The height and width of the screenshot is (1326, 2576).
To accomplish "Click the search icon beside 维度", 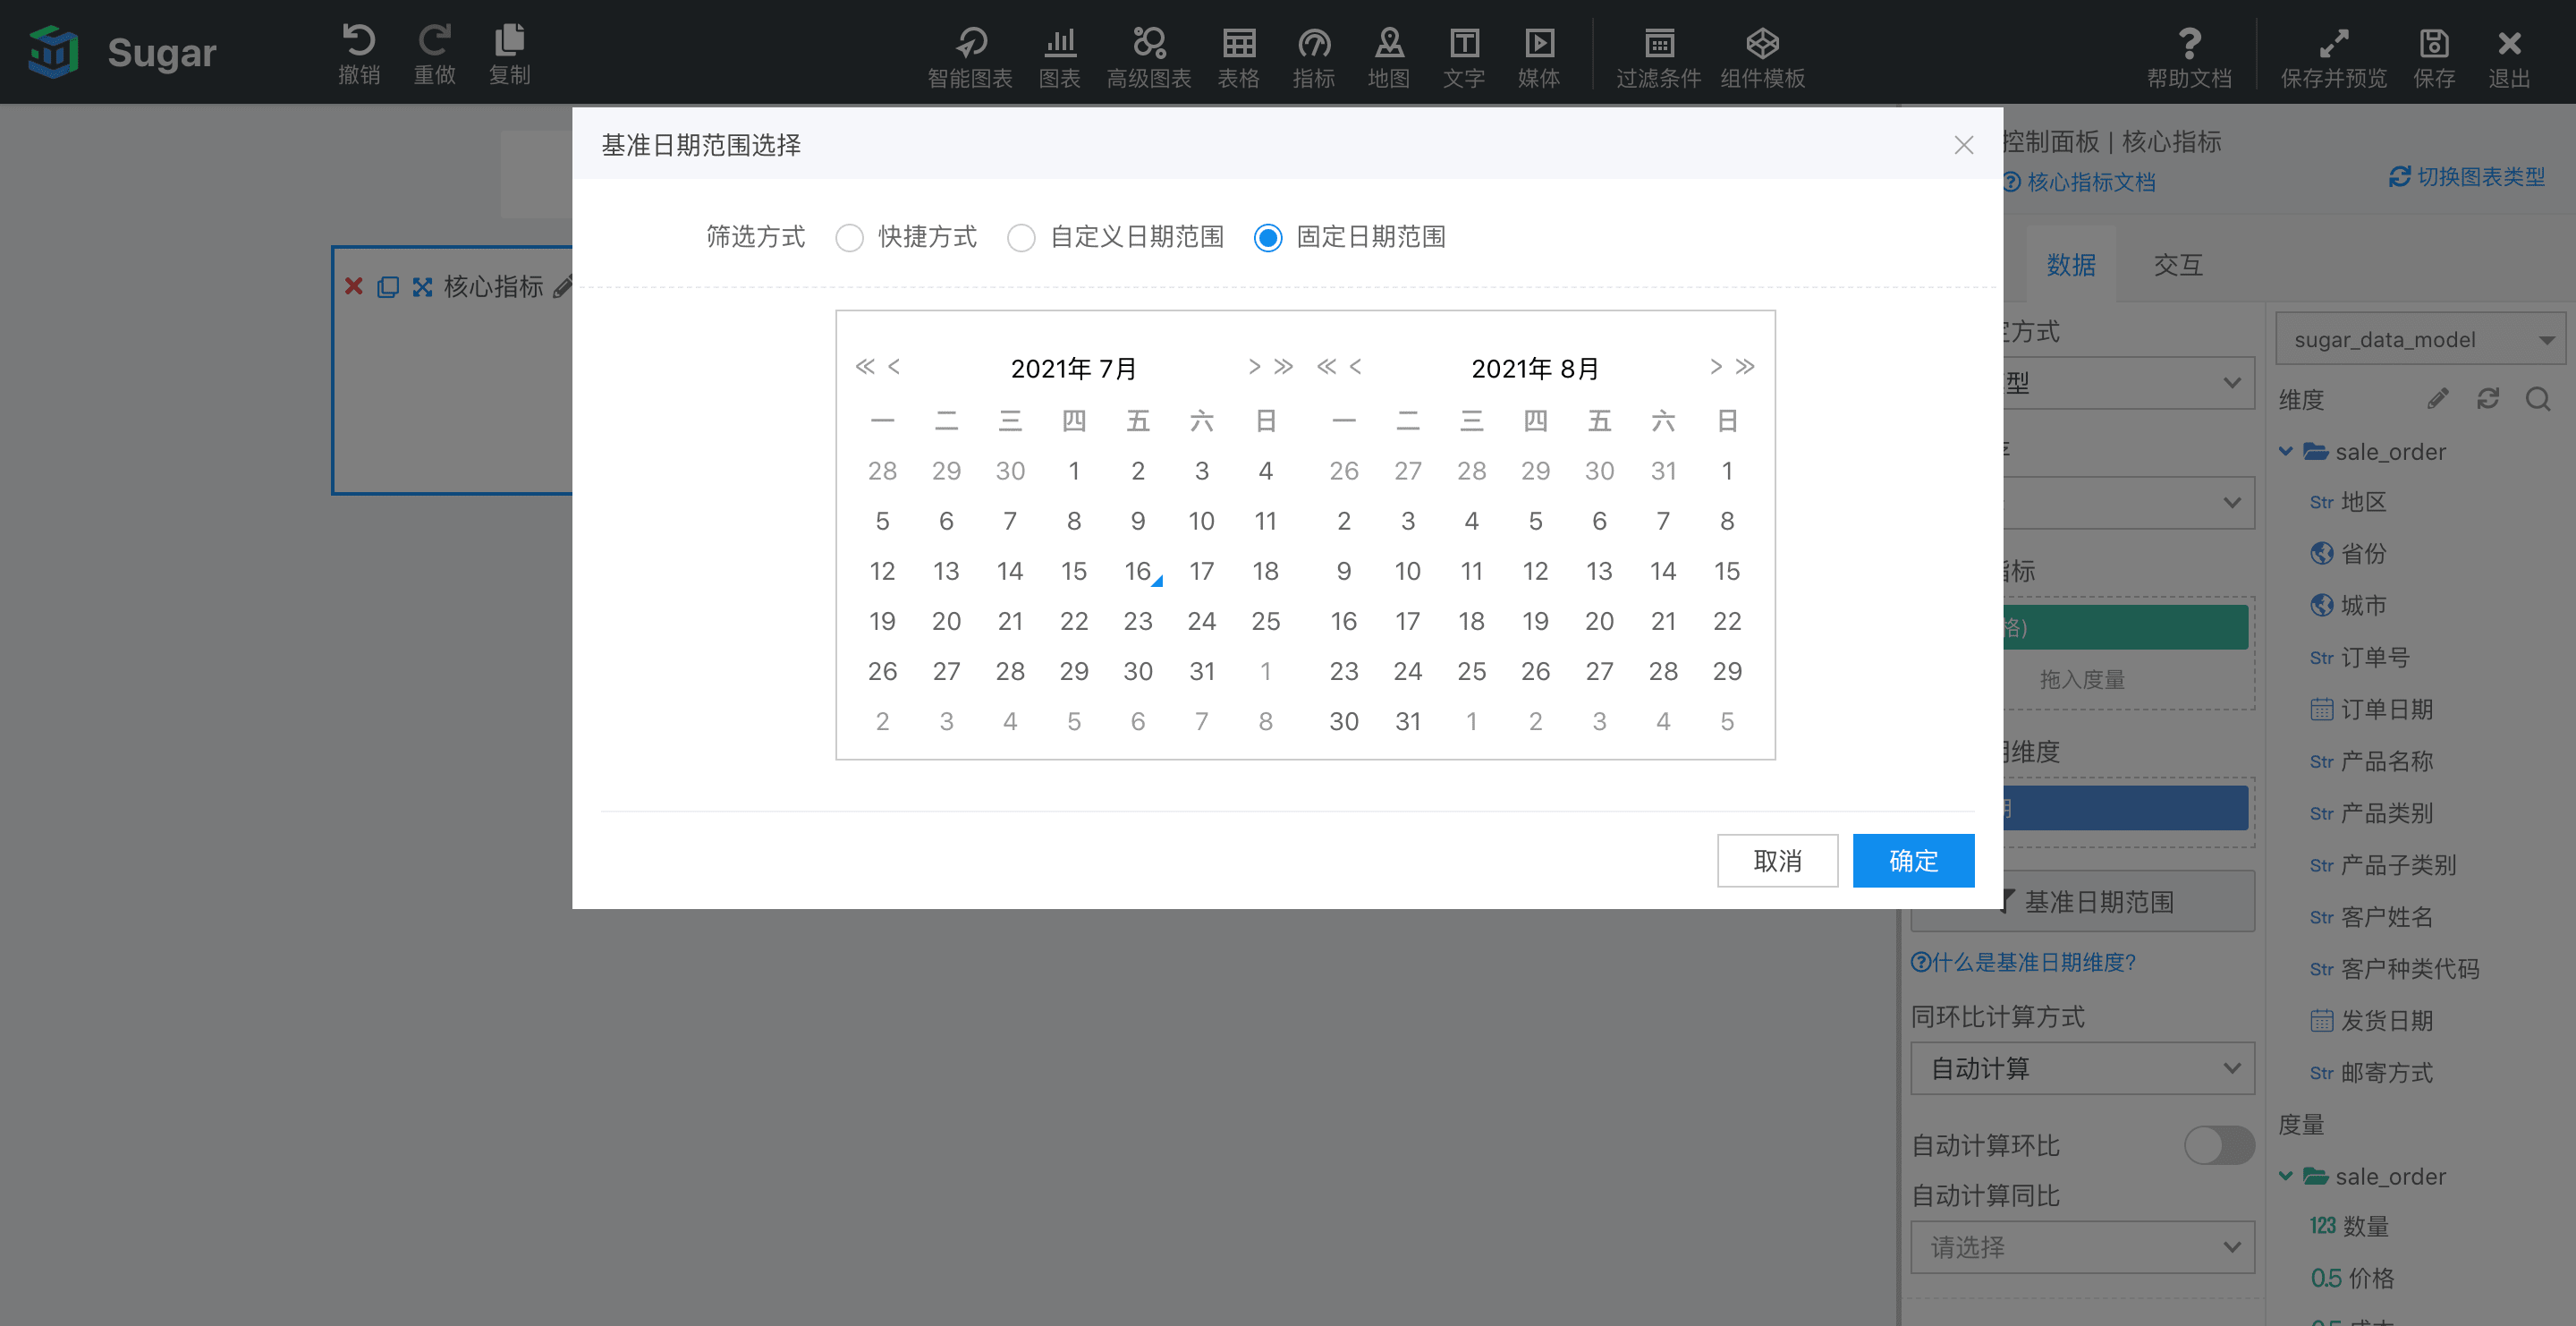I will 2537,399.
